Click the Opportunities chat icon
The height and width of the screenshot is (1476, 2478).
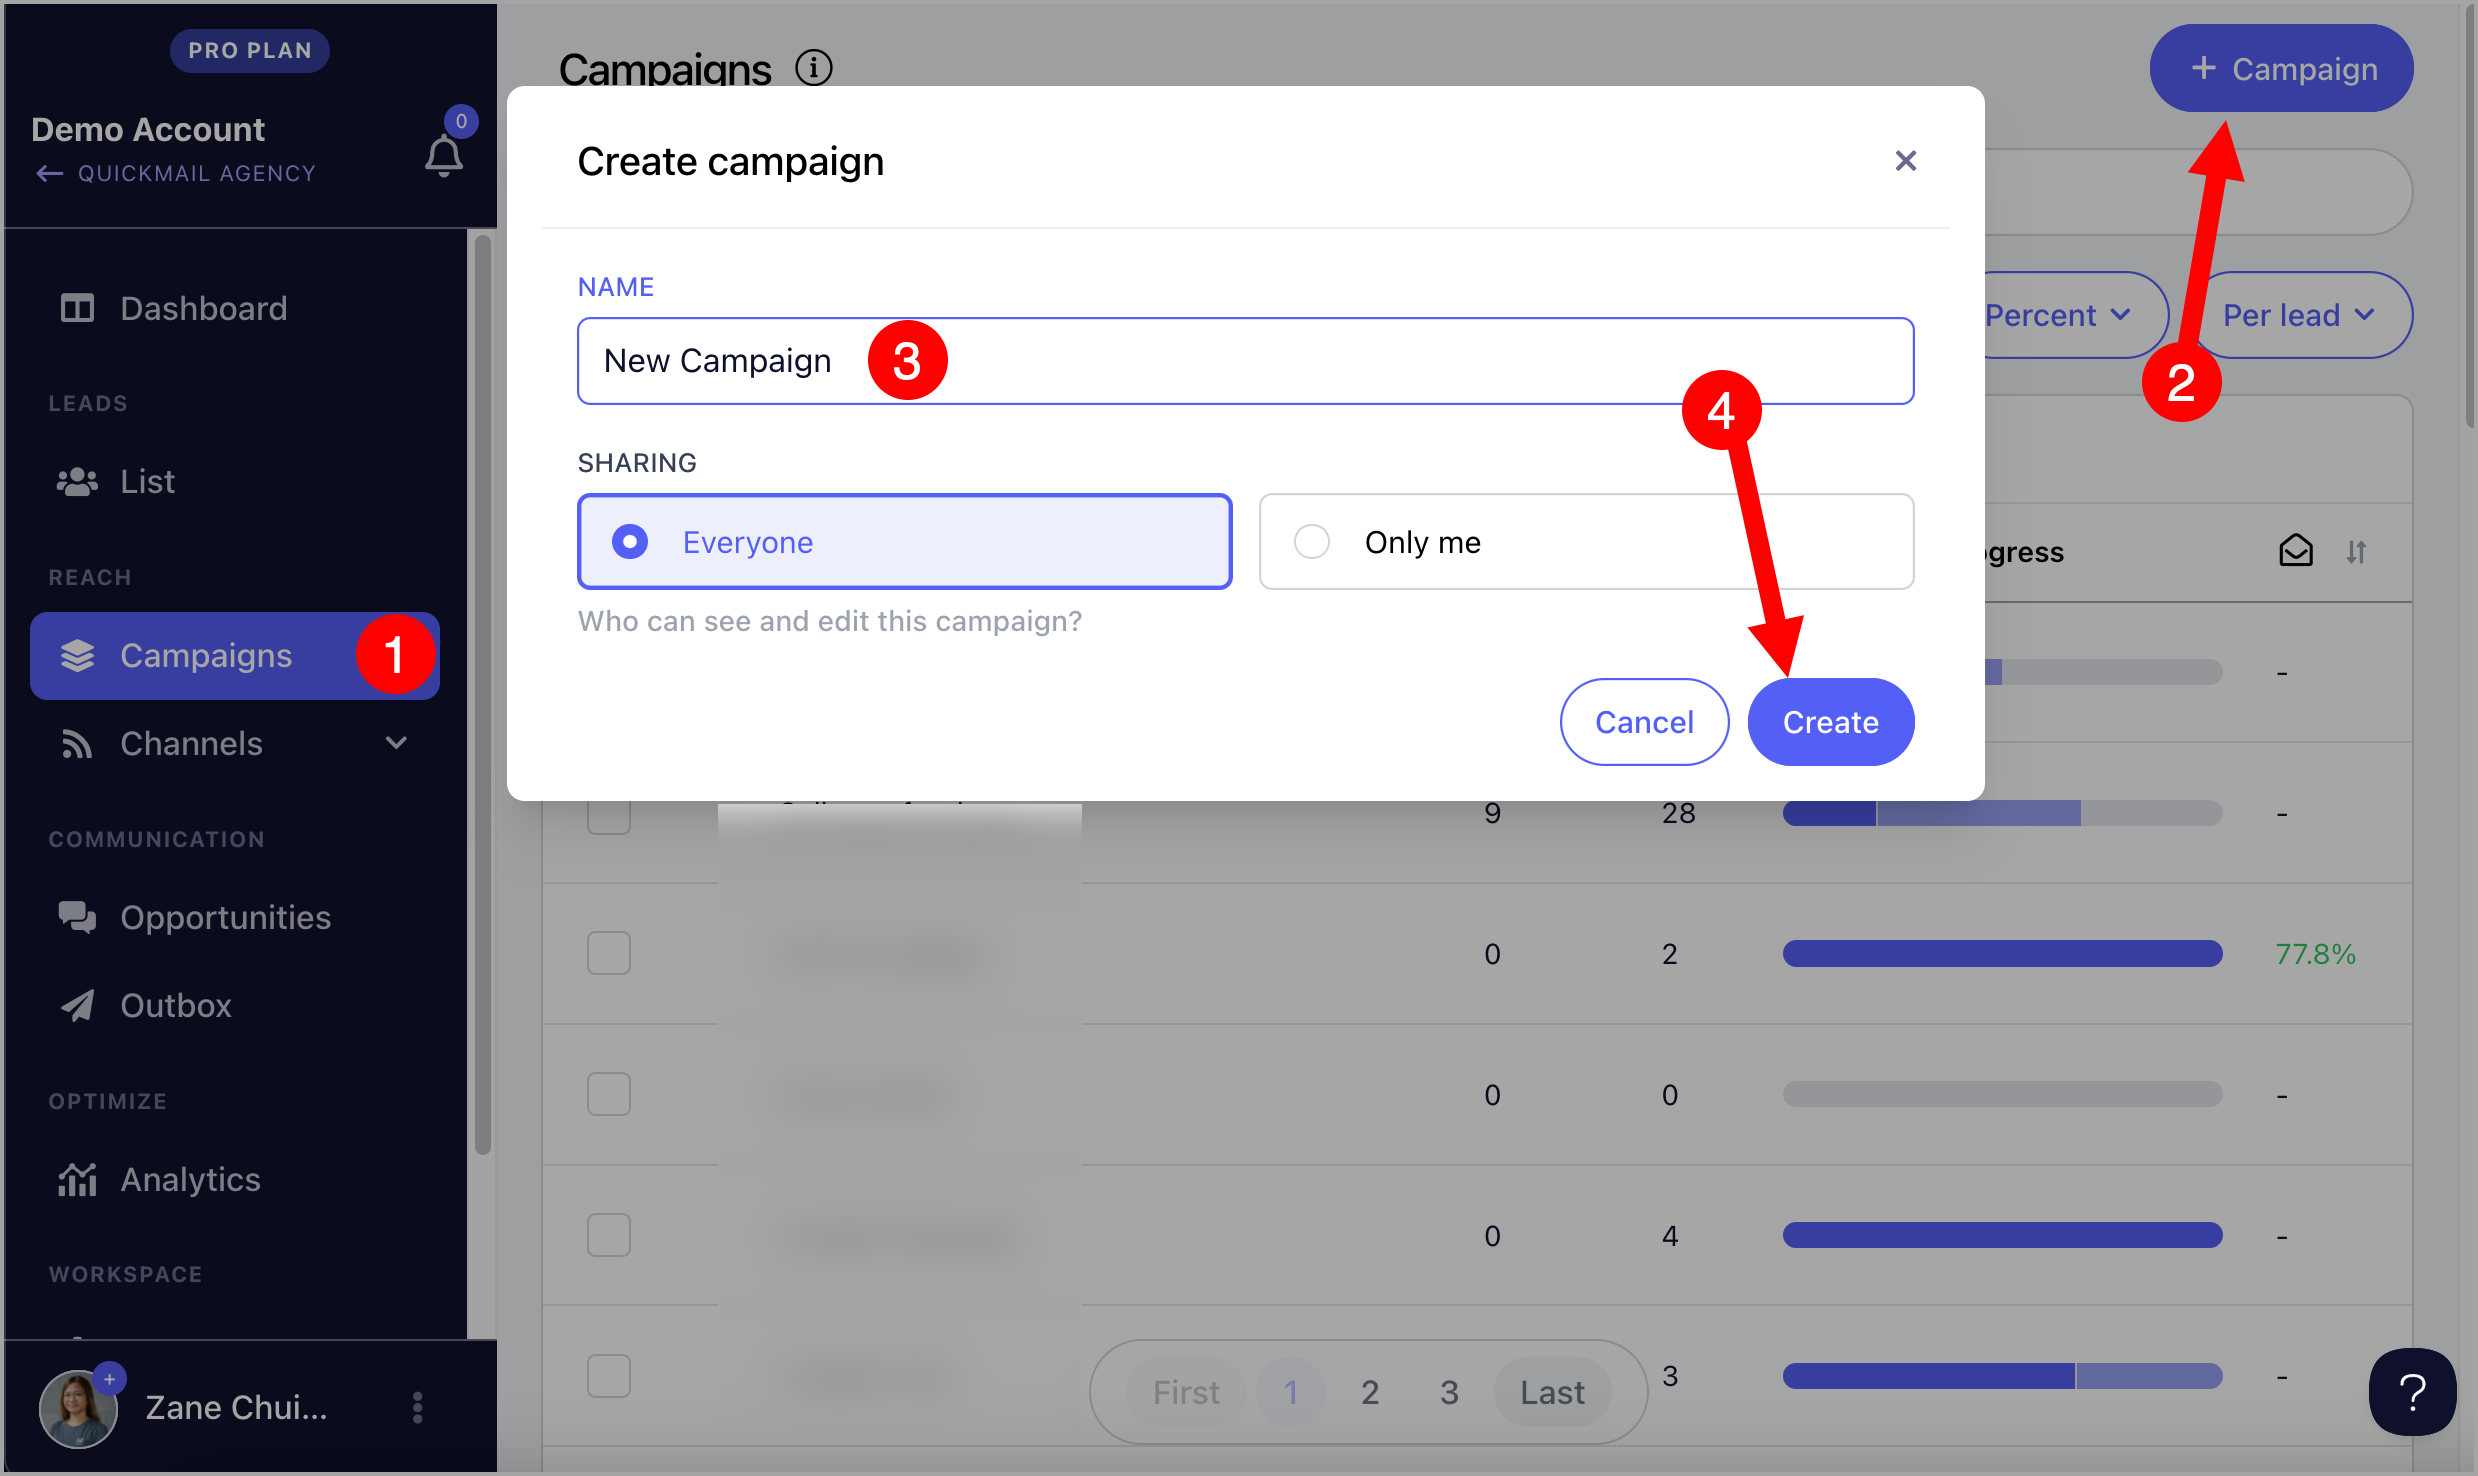pyautogui.click(x=77, y=917)
